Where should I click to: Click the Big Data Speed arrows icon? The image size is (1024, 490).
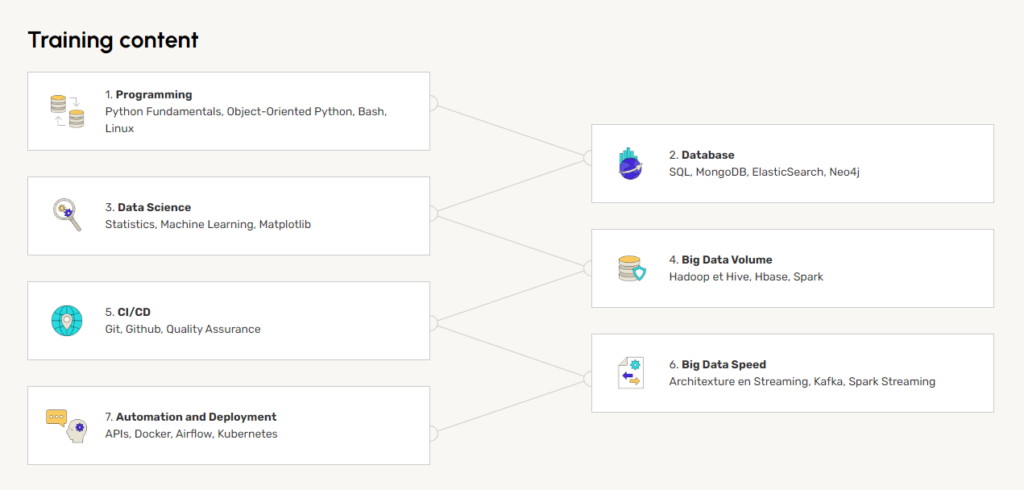click(x=631, y=373)
